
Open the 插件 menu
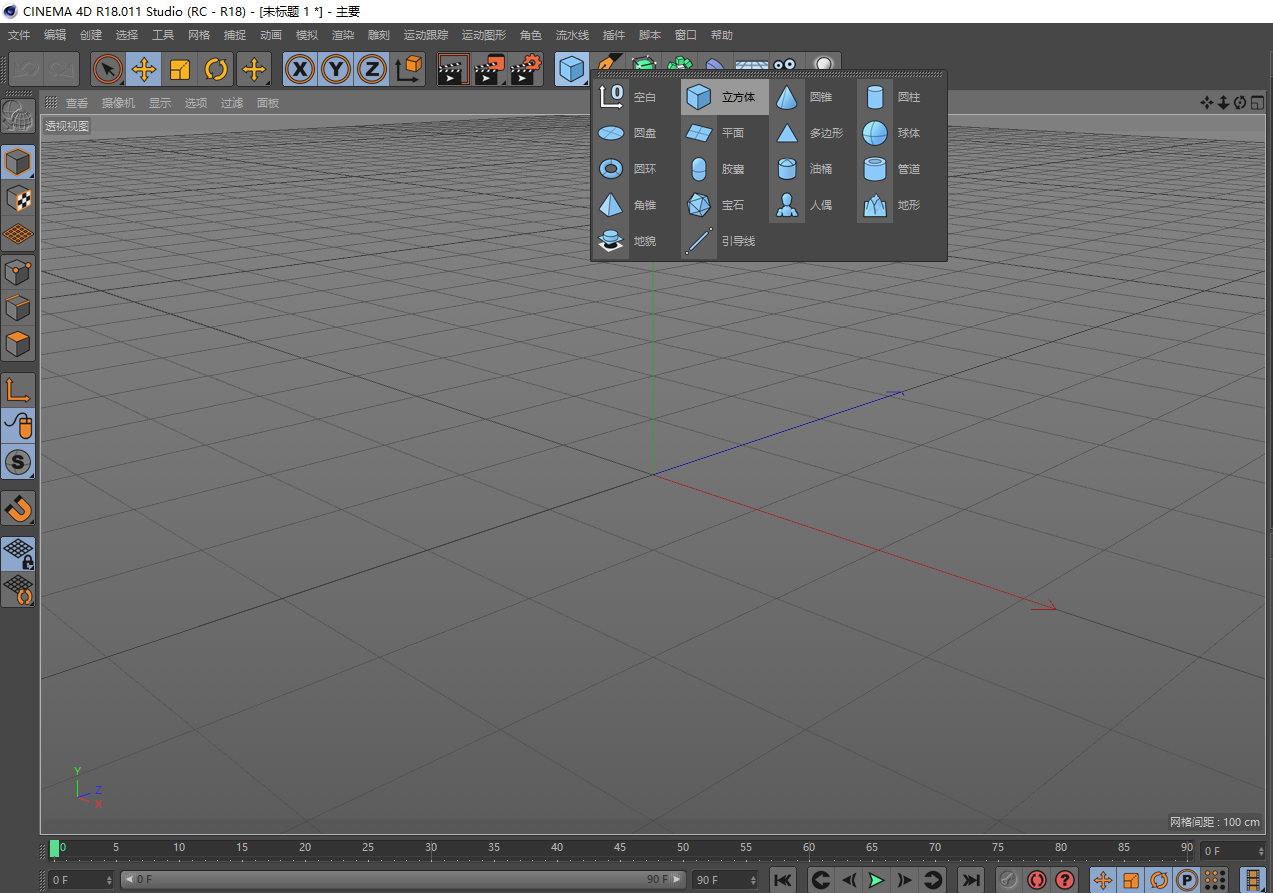[614, 35]
